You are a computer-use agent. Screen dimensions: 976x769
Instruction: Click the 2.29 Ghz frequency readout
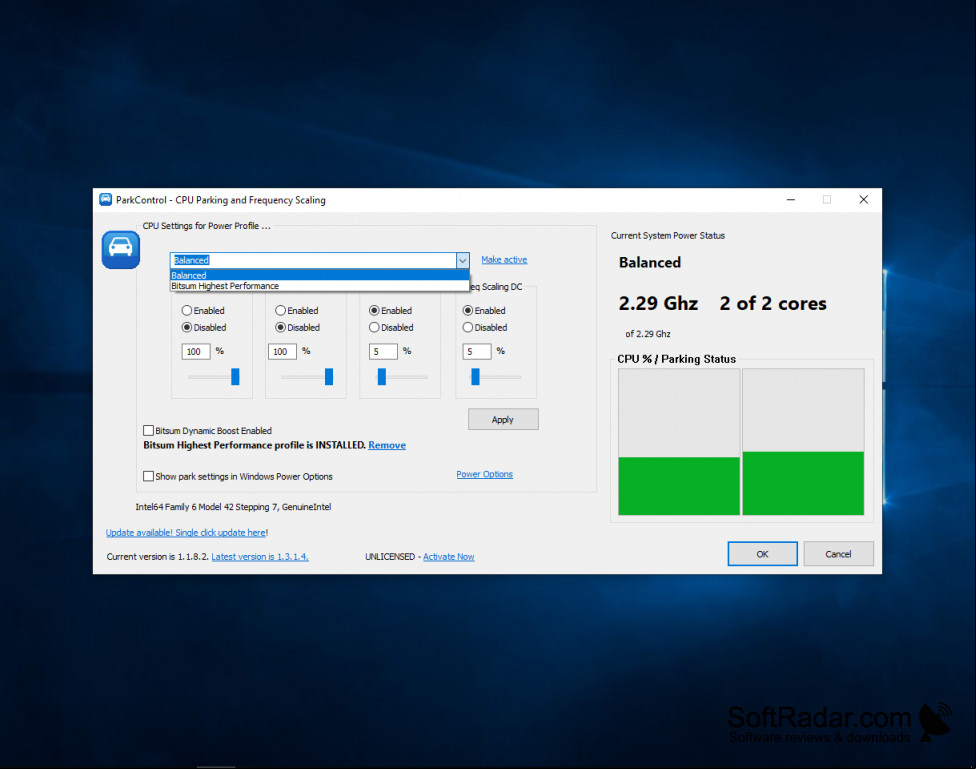pyautogui.click(x=658, y=303)
